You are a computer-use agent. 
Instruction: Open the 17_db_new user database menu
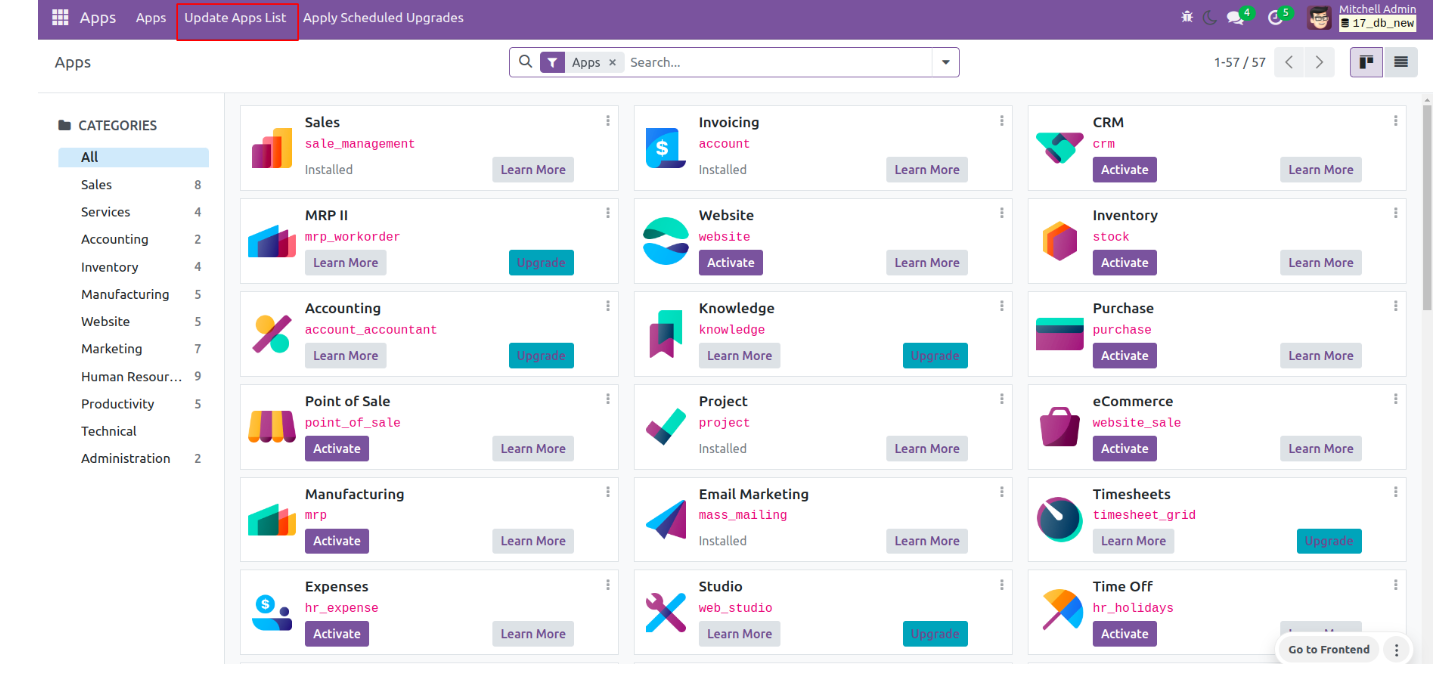(x=1377, y=23)
